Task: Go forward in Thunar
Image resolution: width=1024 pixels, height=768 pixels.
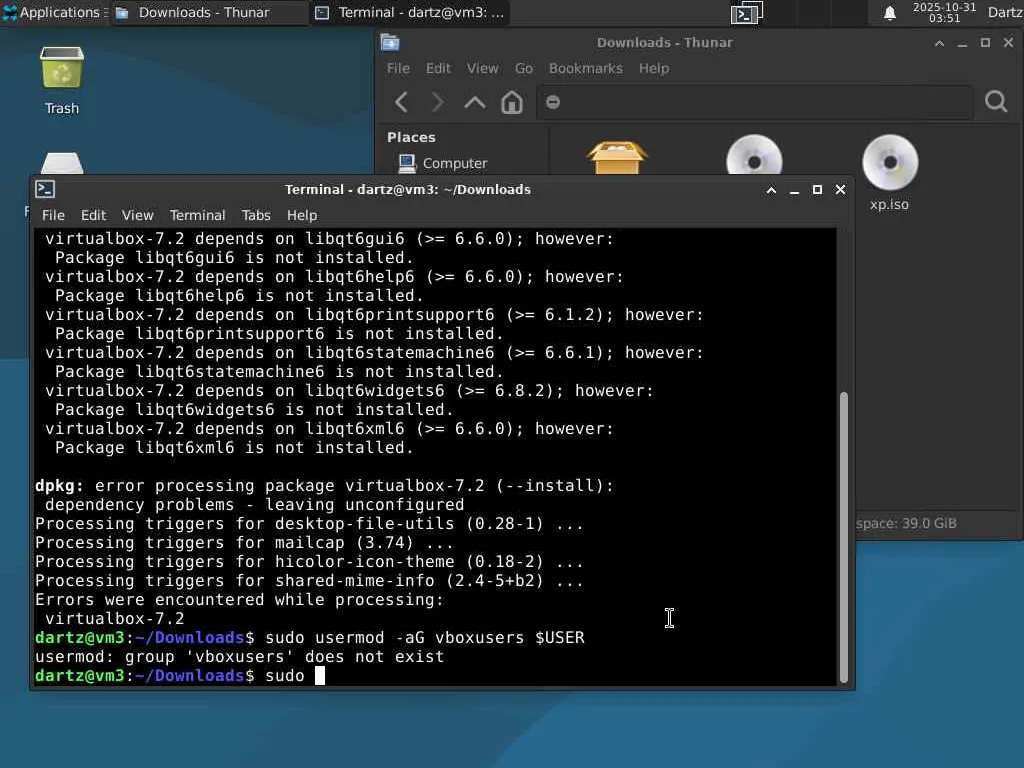Action: coord(438,102)
